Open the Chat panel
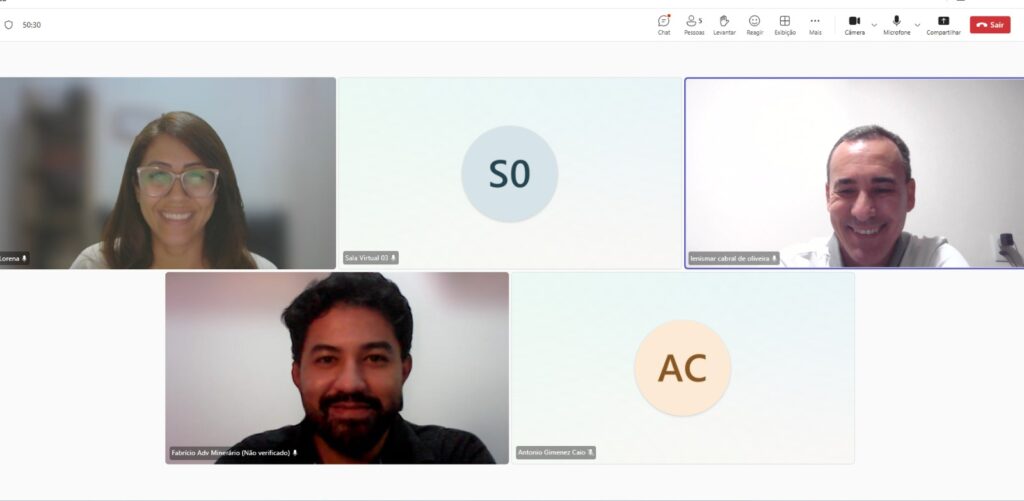The height and width of the screenshot is (501, 1024). click(664, 25)
